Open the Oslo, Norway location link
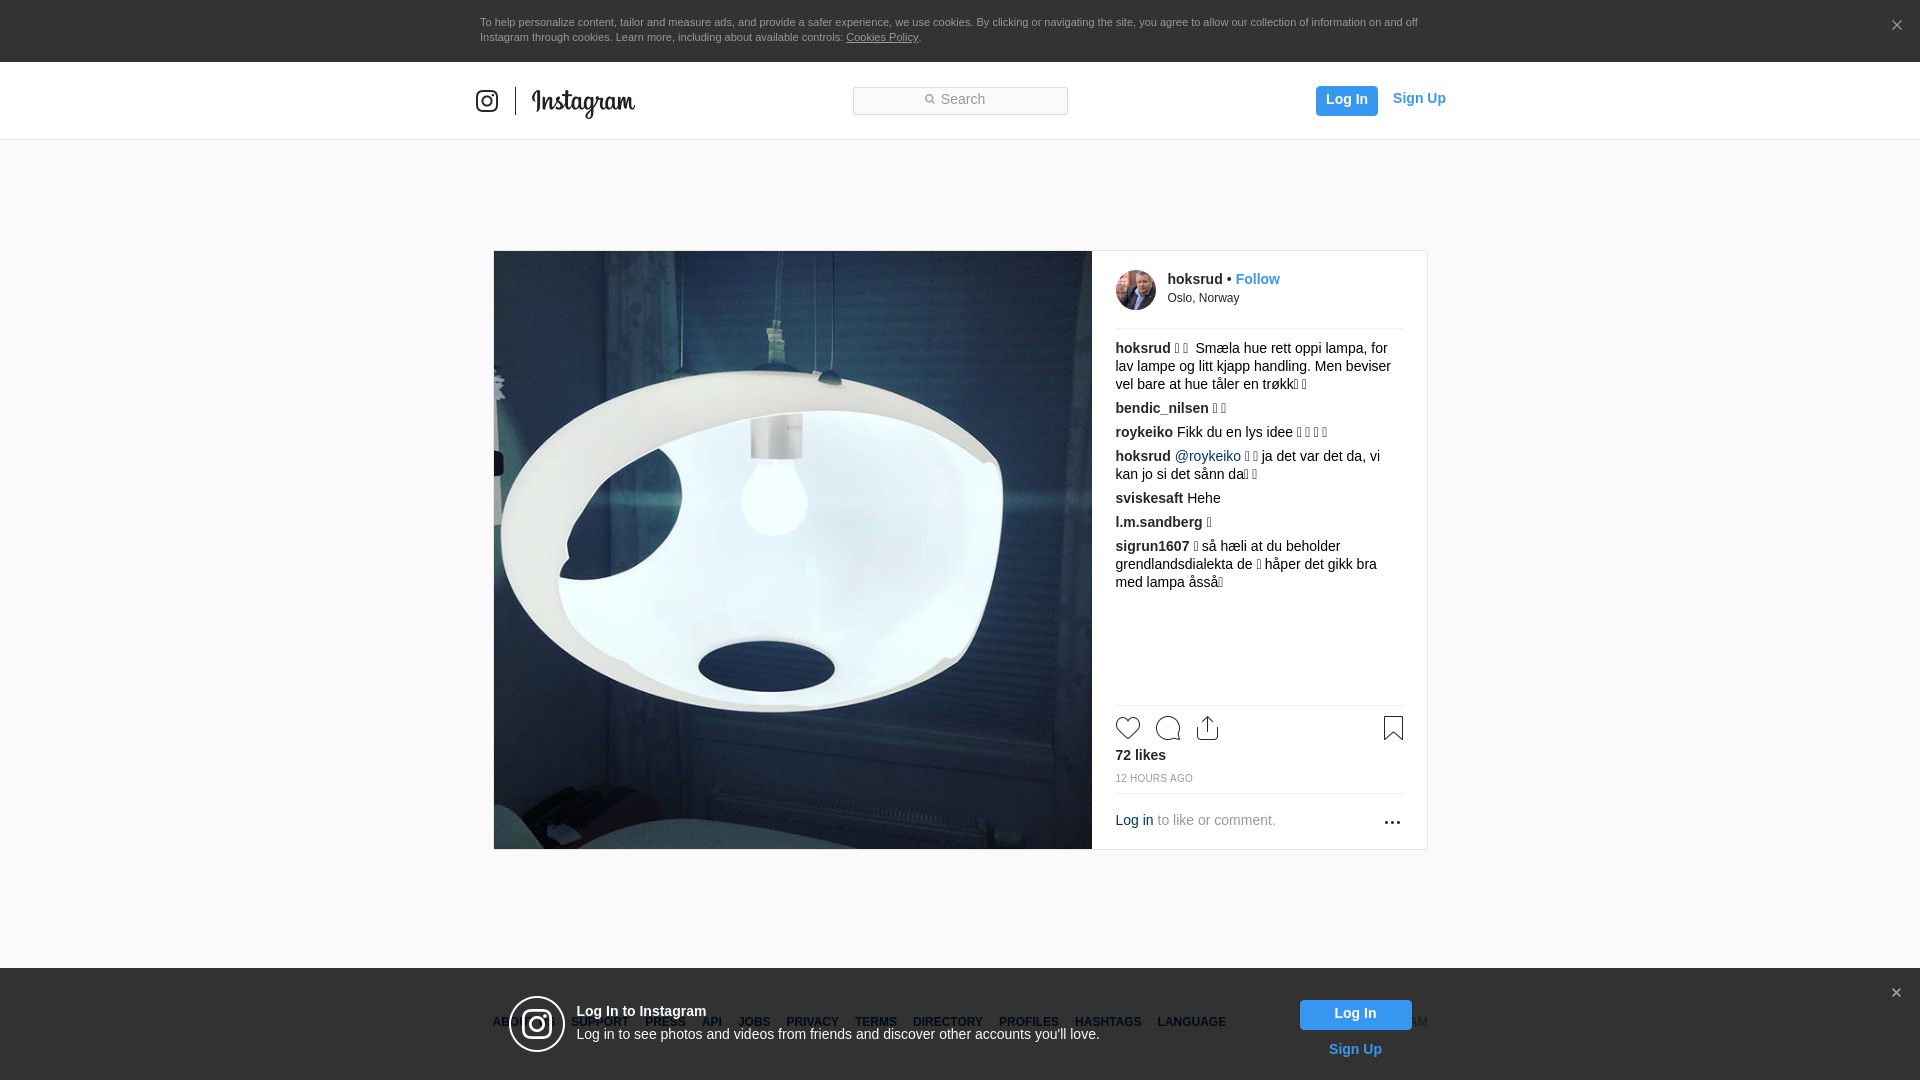The image size is (1920, 1080). pyautogui.click(x=1203, y=298)
